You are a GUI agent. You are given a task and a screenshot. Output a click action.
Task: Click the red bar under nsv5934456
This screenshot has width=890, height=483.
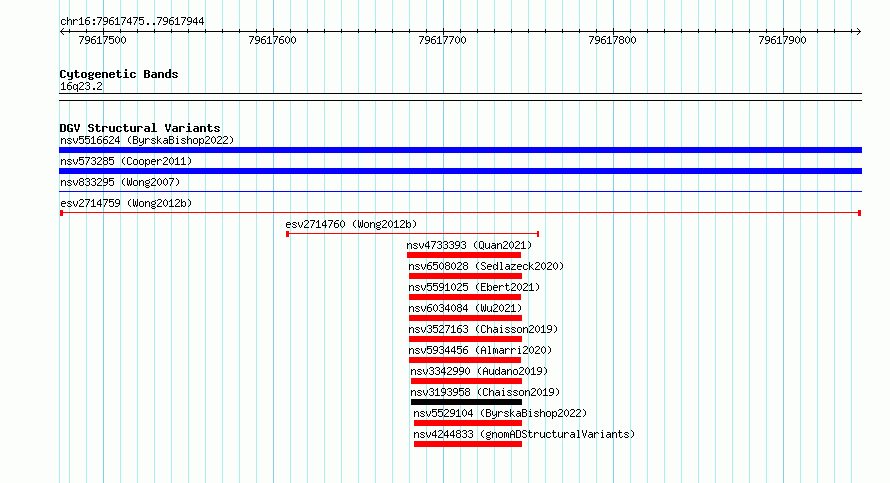click(x=465, y=360)
